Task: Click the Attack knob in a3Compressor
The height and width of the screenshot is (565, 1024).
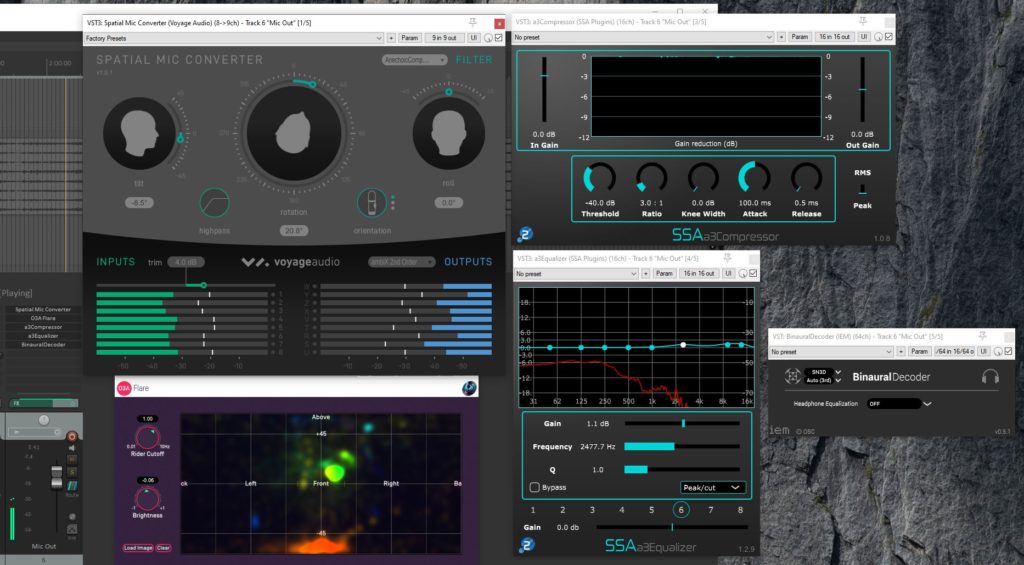Action: click(754, 178)
